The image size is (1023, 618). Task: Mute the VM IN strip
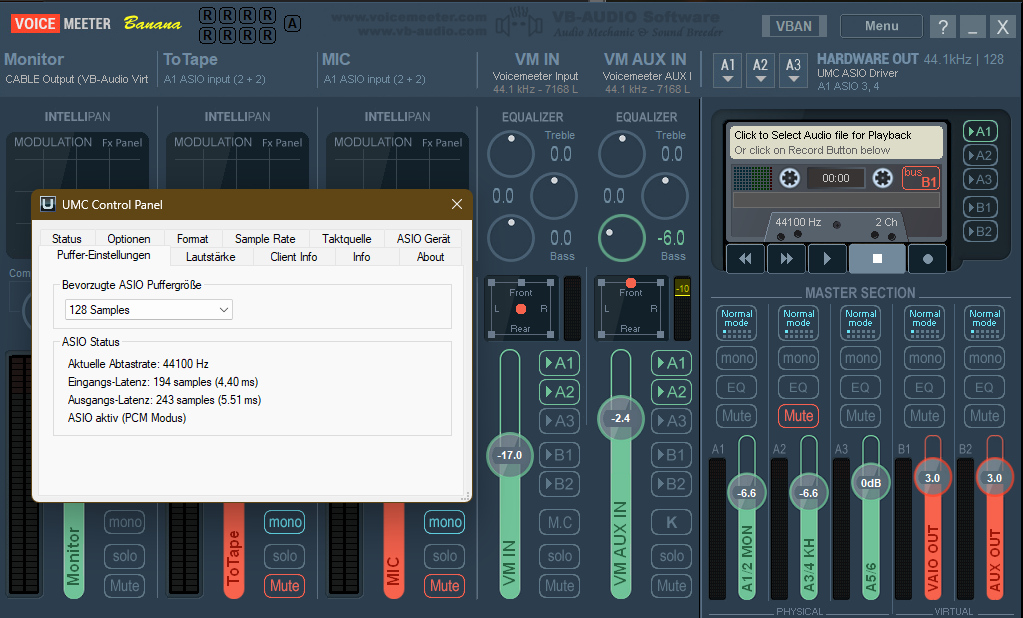tap(560, 585)
